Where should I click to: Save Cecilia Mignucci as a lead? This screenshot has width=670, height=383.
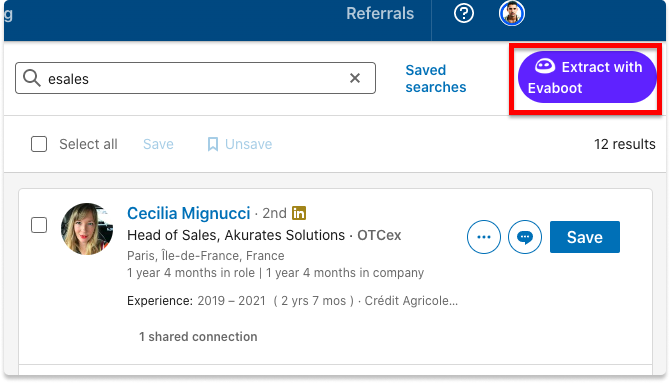[585, 237]
